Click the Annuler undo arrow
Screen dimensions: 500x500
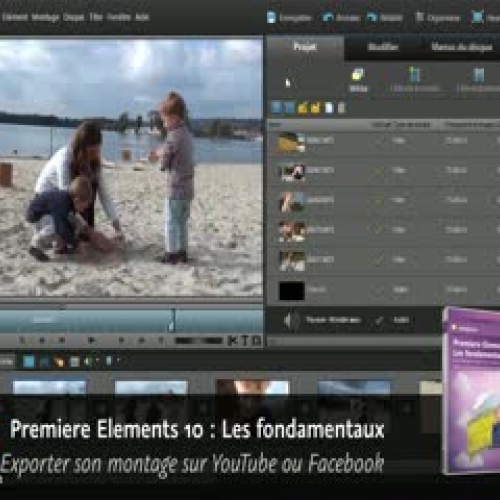328,17
